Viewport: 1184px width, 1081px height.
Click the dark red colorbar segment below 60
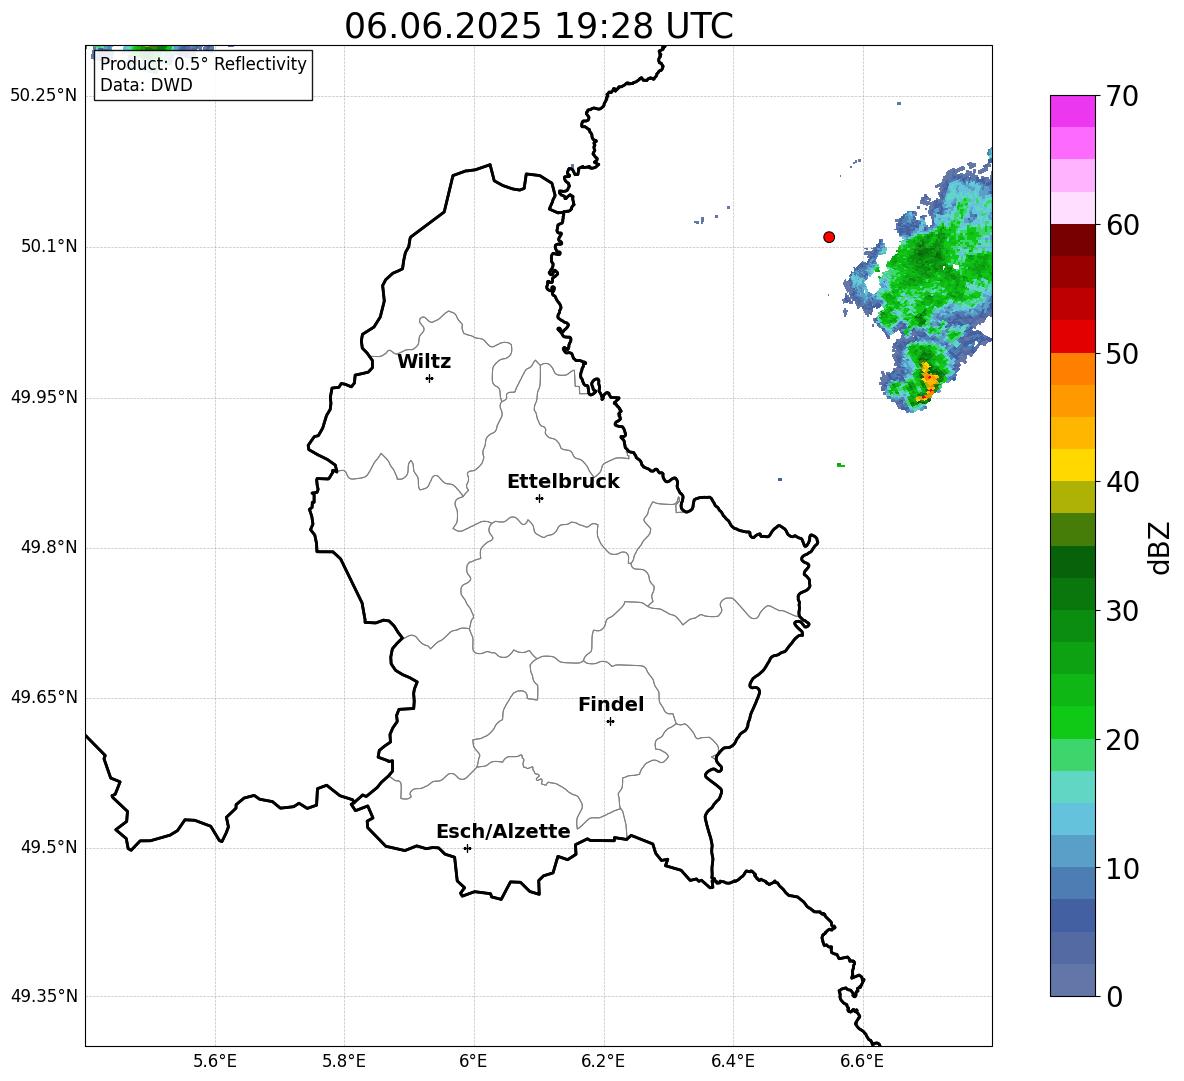(x=1072, y=239)
